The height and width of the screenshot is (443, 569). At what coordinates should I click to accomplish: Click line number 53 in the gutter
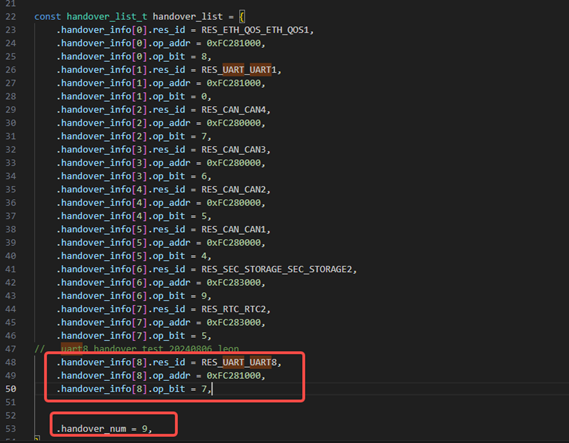pos(11,429)
